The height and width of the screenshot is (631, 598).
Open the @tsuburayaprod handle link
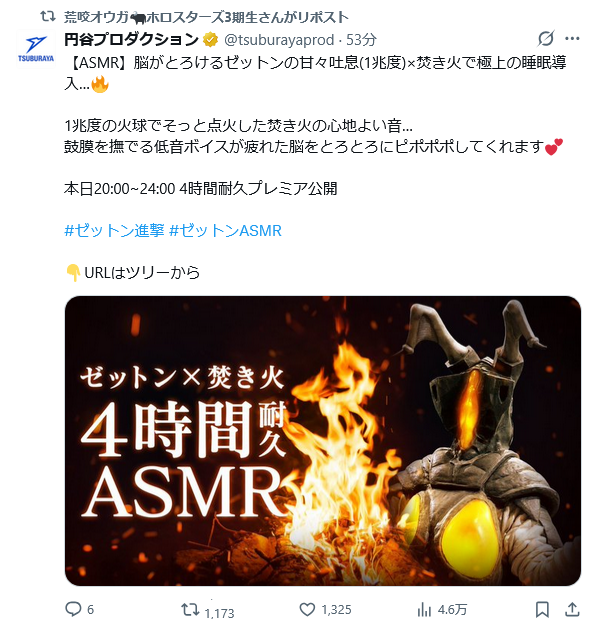click(279, 39)
